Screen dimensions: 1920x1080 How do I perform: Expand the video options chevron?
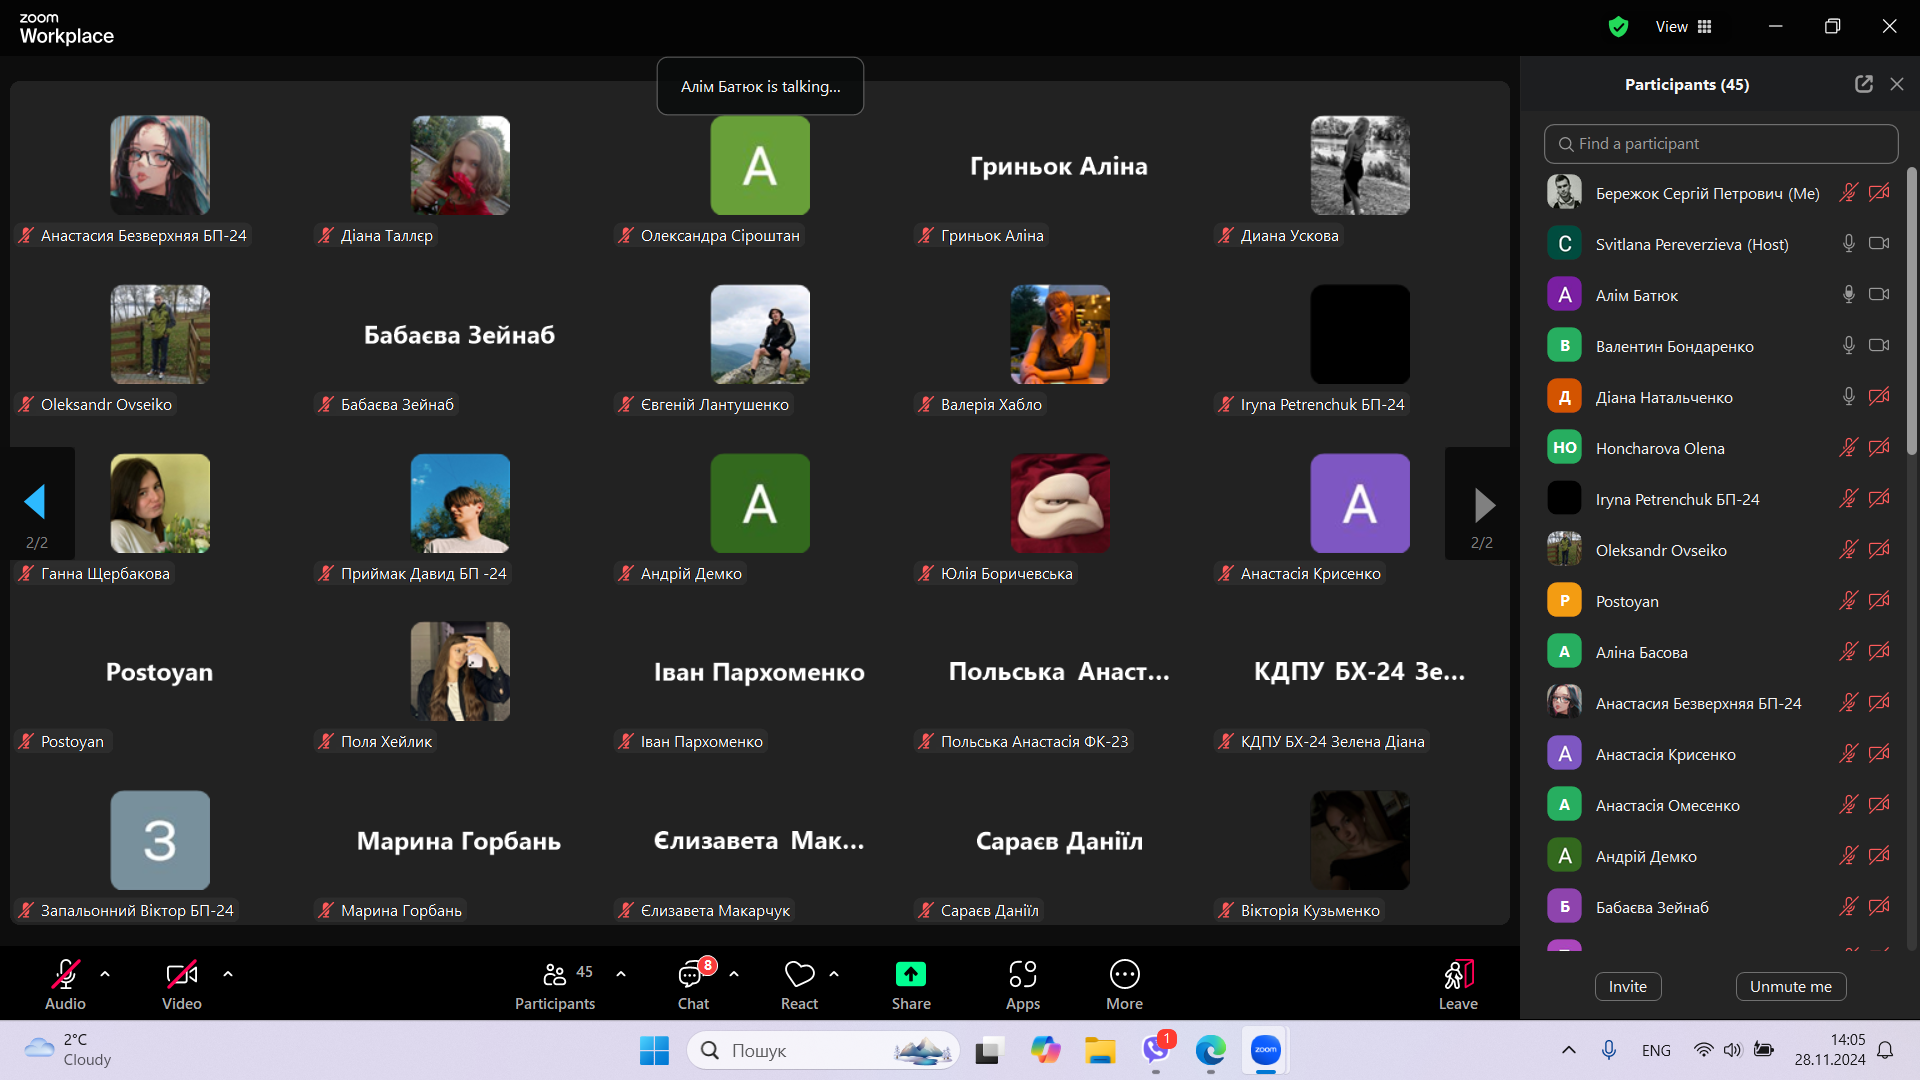pyautogui.click(x=228, y=973)
